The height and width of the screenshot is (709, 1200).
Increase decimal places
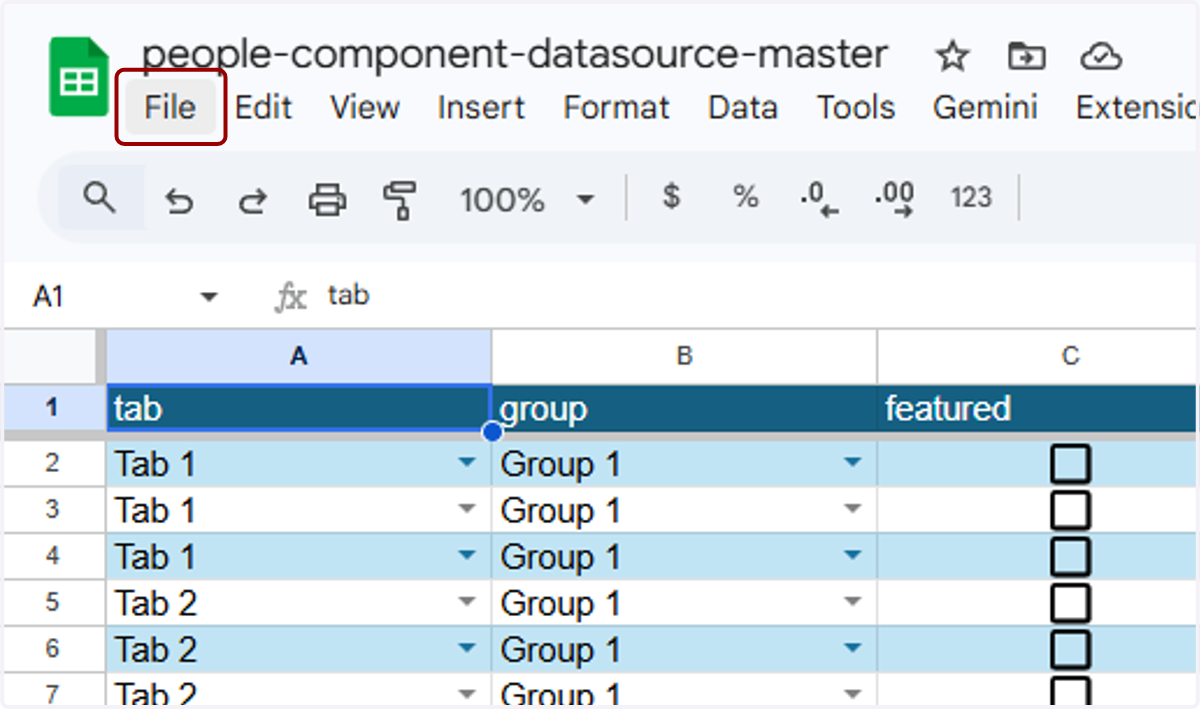pyautogui.click(x=894, y=199)
